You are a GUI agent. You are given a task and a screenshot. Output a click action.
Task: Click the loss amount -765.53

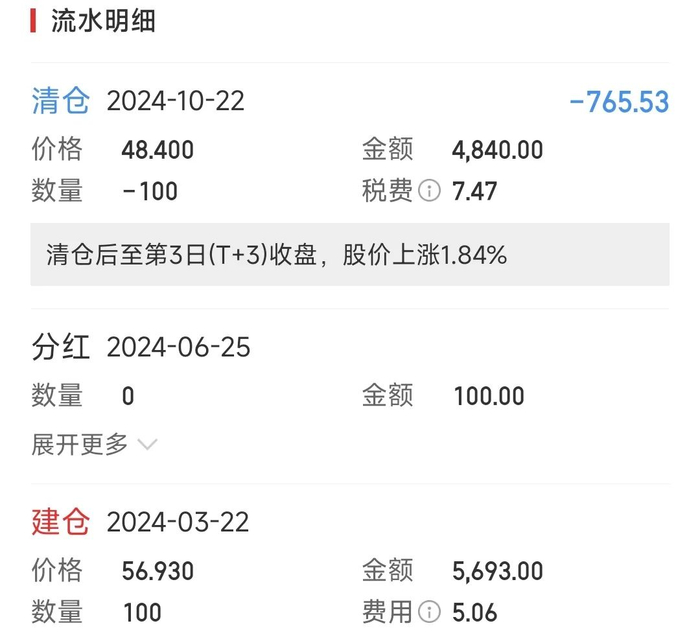(618, 102)
